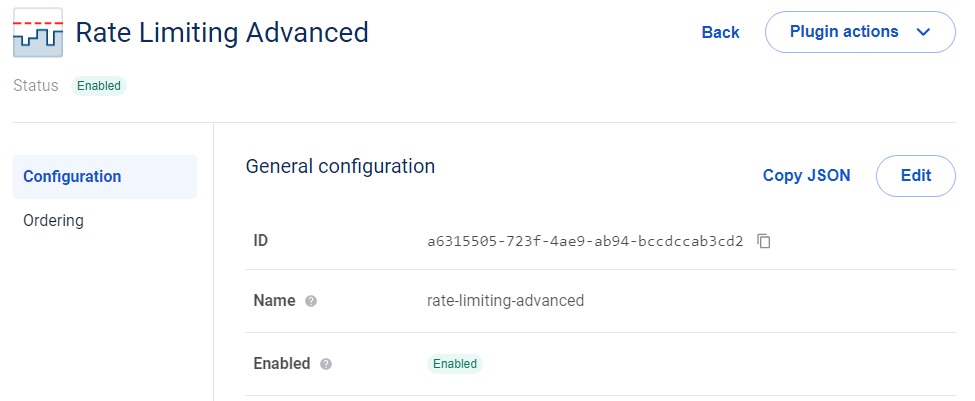Open the Plugin actions dropdown
Screen dimensions: 975x401
[860, 32]
